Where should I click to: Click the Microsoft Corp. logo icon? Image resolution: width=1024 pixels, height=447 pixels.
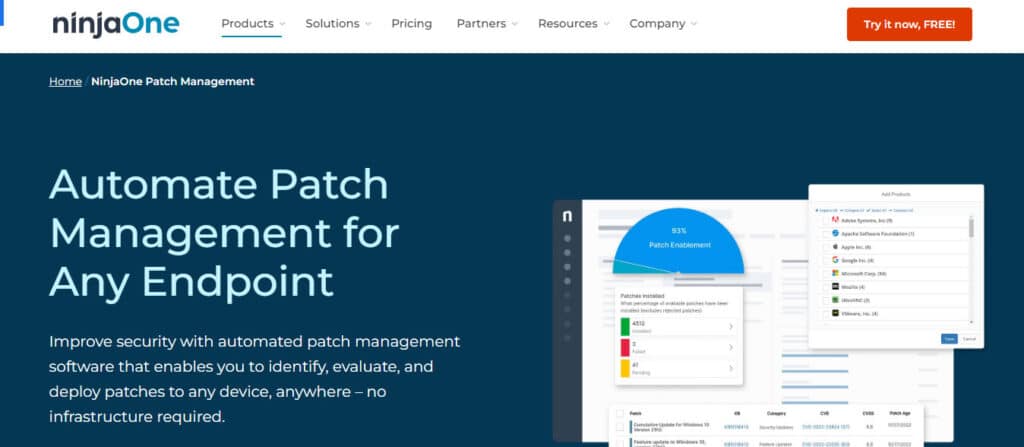(834, 273)
